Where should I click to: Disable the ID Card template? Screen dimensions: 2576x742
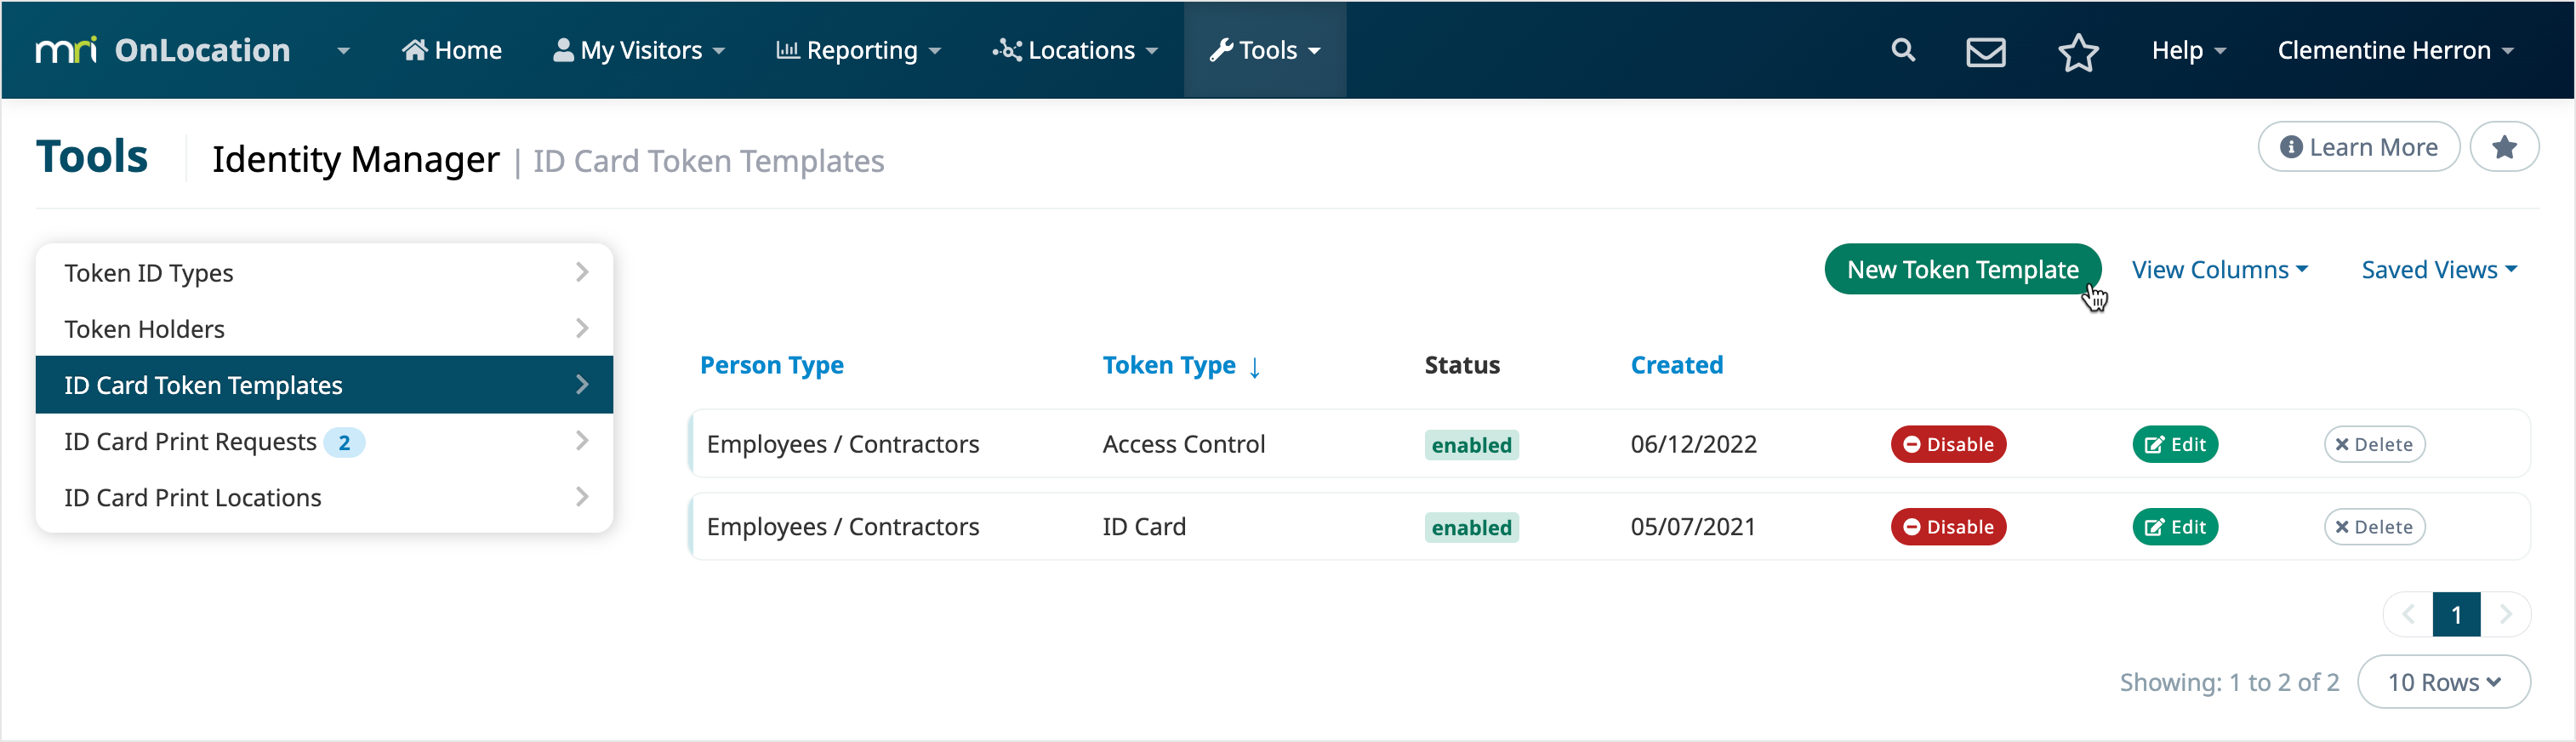(1948, 527)
